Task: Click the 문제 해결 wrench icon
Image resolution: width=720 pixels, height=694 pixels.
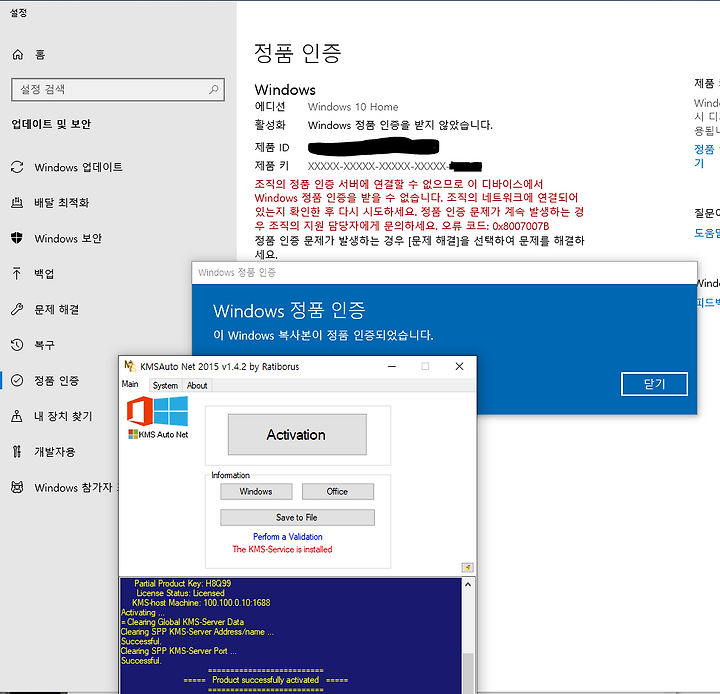Action: point(17,309)
